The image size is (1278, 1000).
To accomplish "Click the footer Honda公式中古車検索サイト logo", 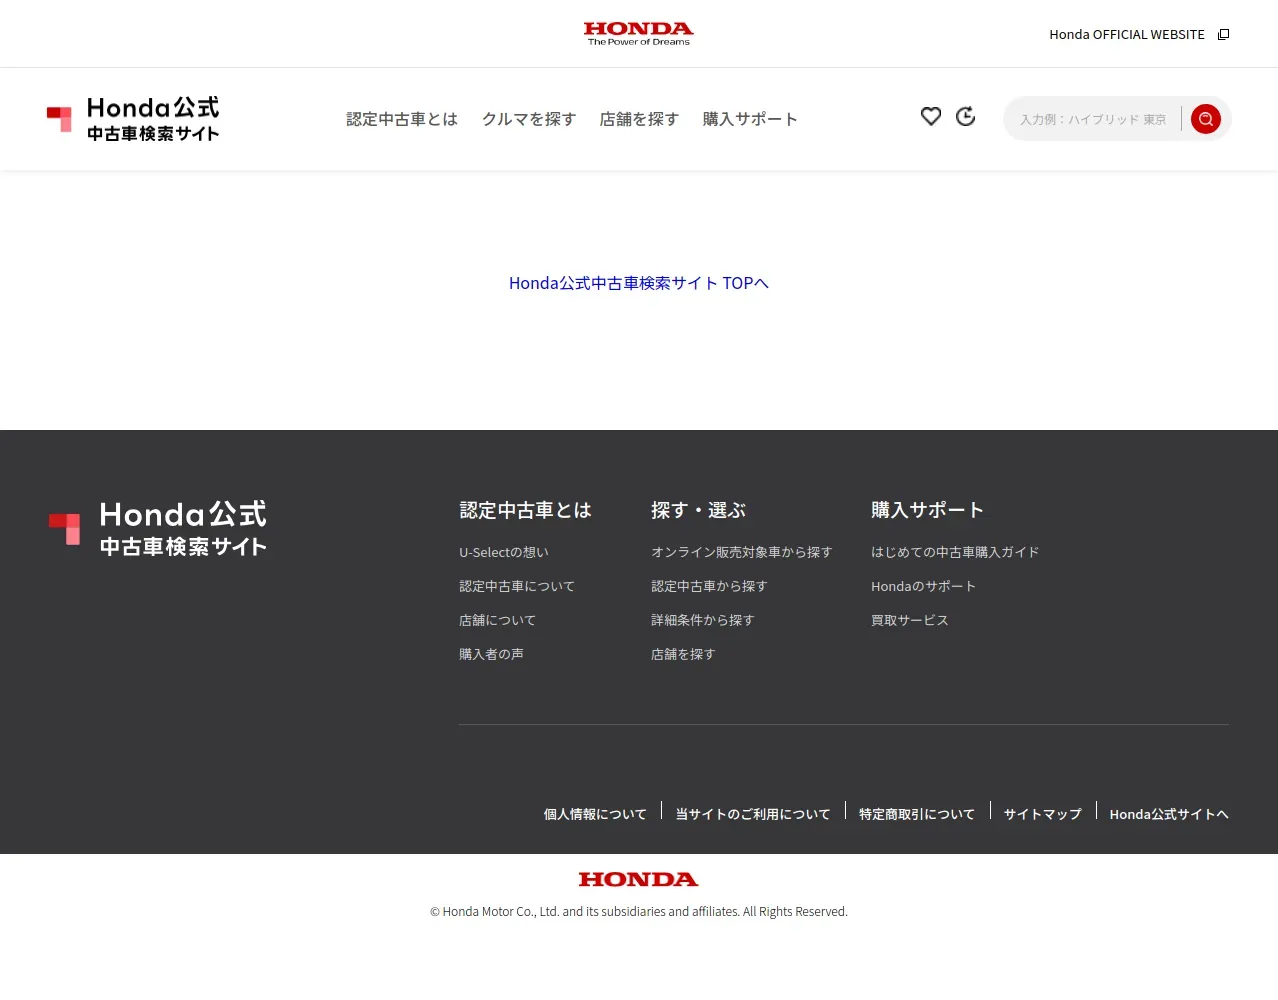I will tap(158, 528).
